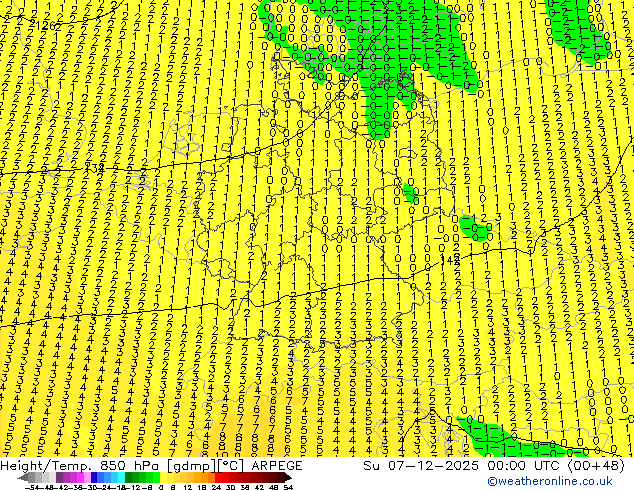This screenshot has height=490, width=634.
Task: Click the '24' value on the legend scale
Action: click(216, 488)
